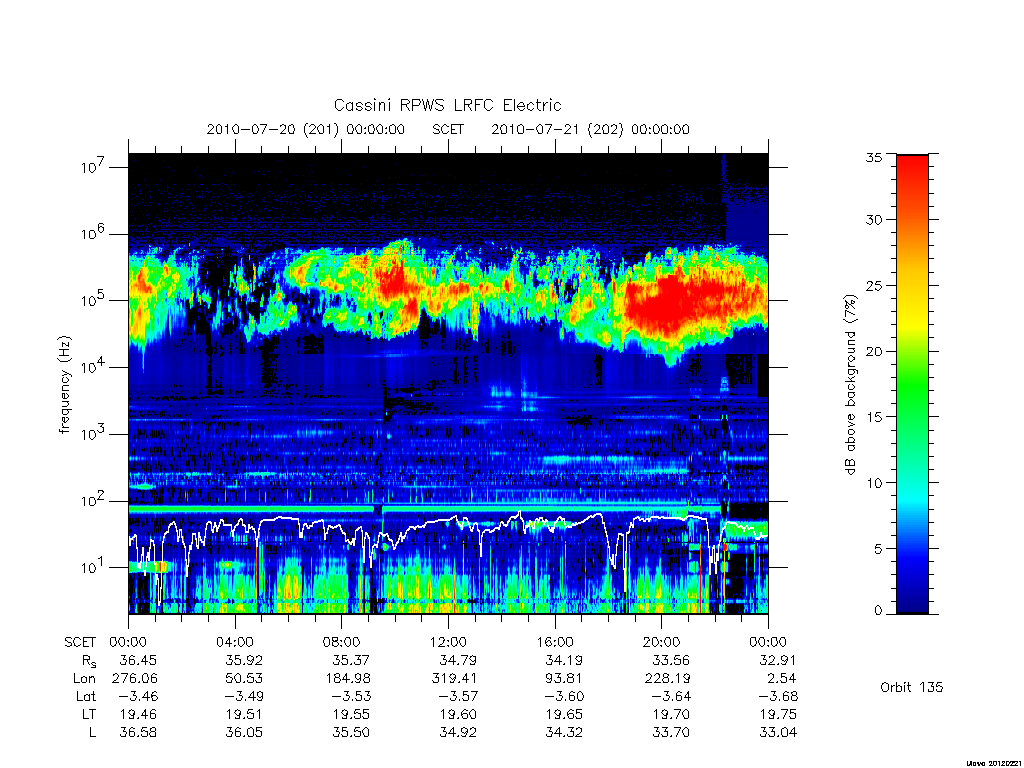Screen dimensions: 1024x768
Task: Click the Lat value -3.53
Action: point(349,696)
